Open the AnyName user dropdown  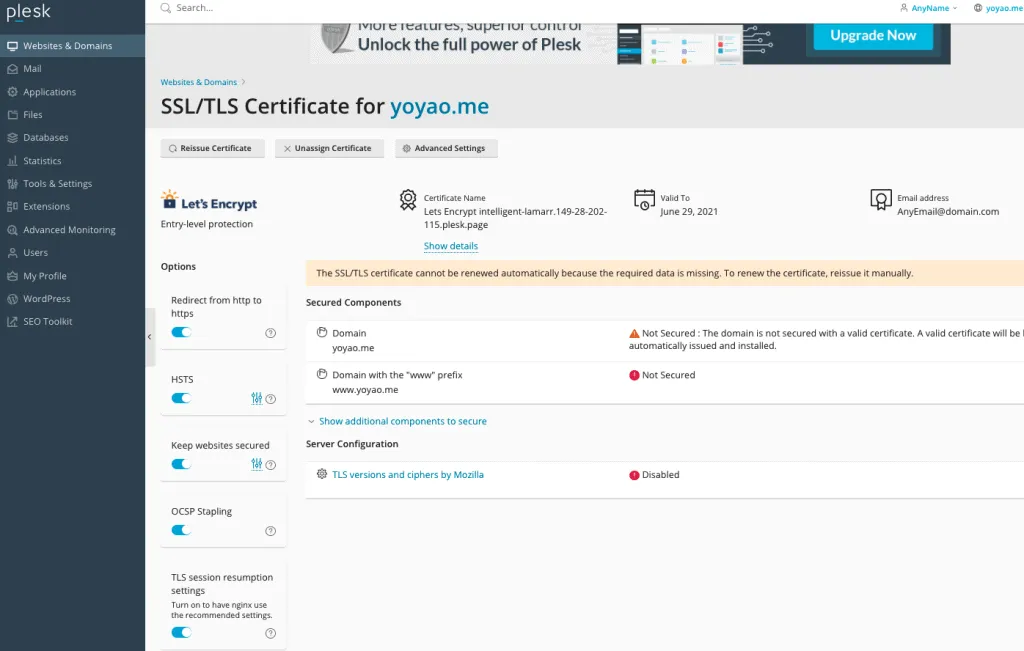pyautogui.click(x=925, y=8)
